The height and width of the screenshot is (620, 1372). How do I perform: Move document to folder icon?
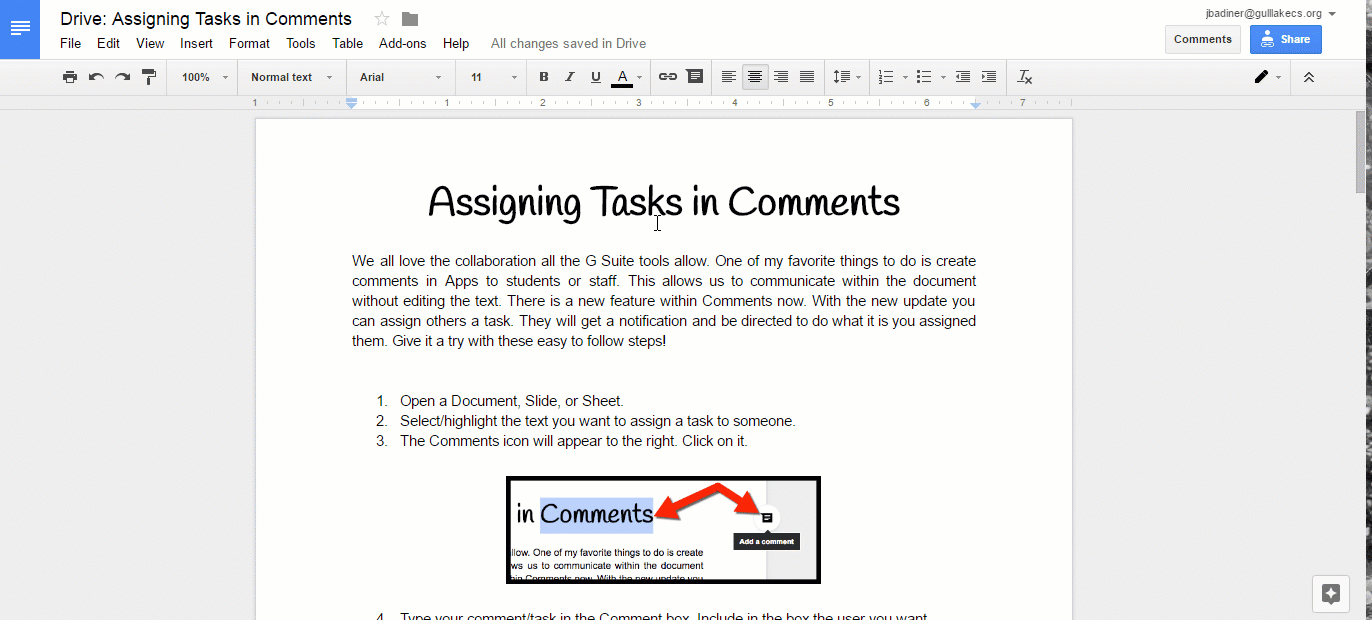coord(410,19)
